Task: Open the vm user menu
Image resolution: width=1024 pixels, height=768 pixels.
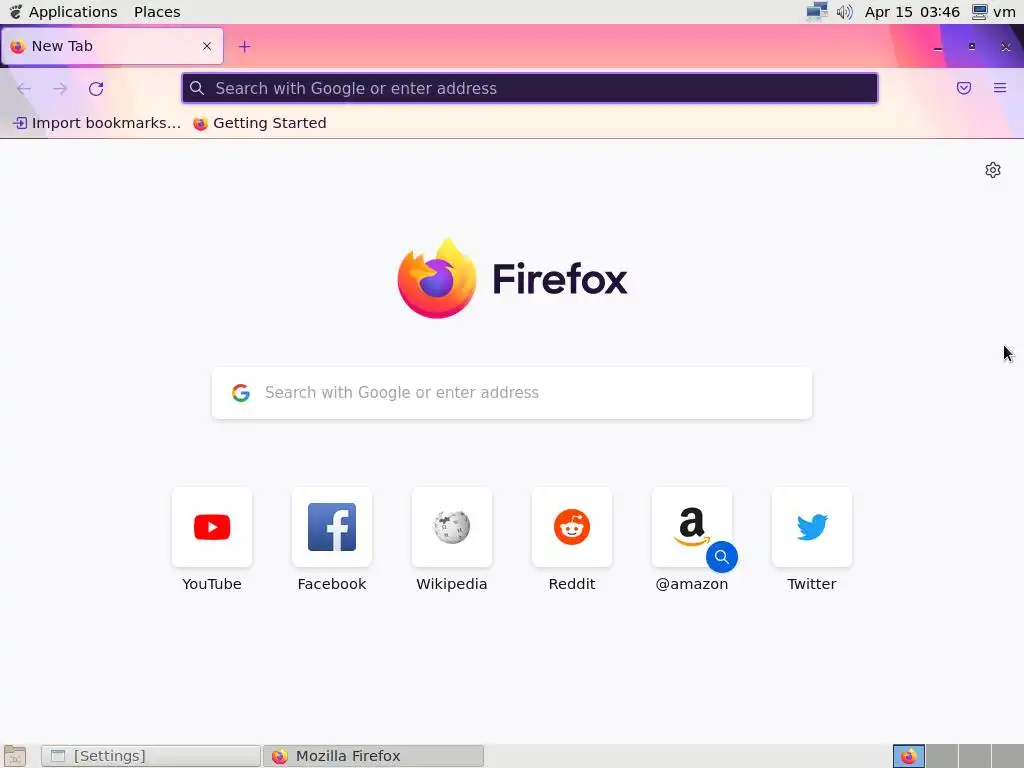Action: (994, 12)
